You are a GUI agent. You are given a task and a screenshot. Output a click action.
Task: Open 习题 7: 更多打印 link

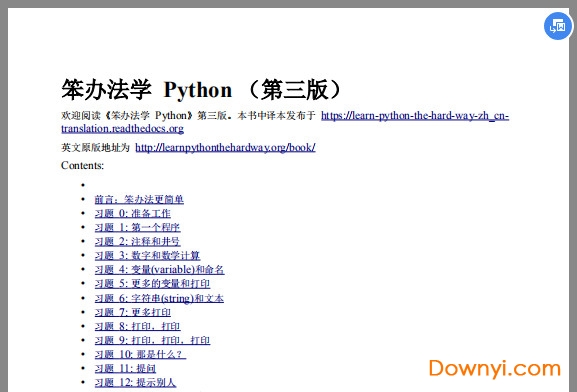(132, 312)
